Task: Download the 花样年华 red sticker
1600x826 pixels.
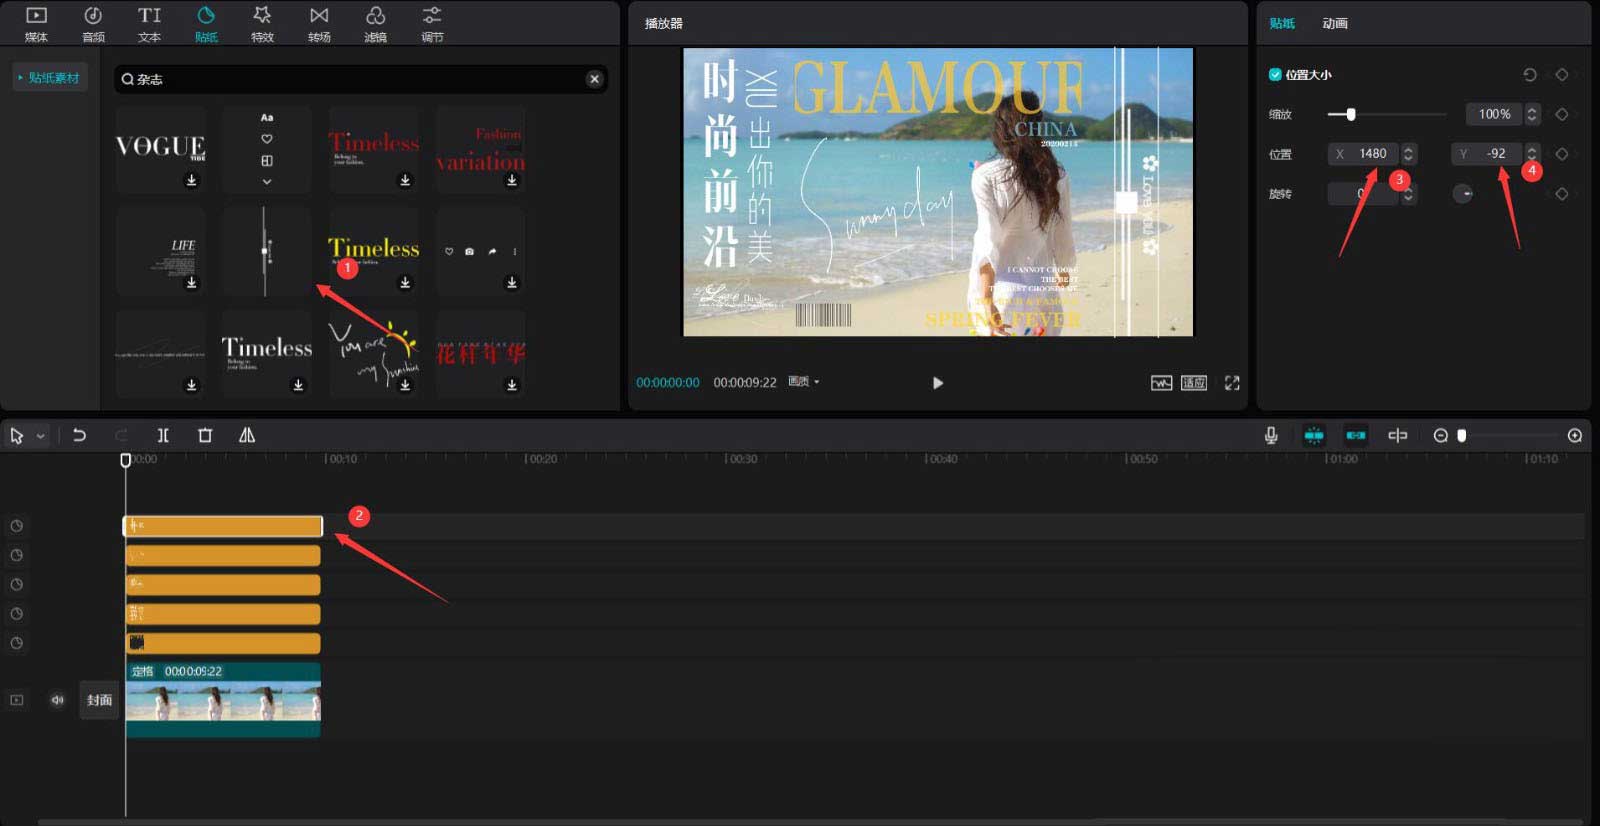Action: 512,385
